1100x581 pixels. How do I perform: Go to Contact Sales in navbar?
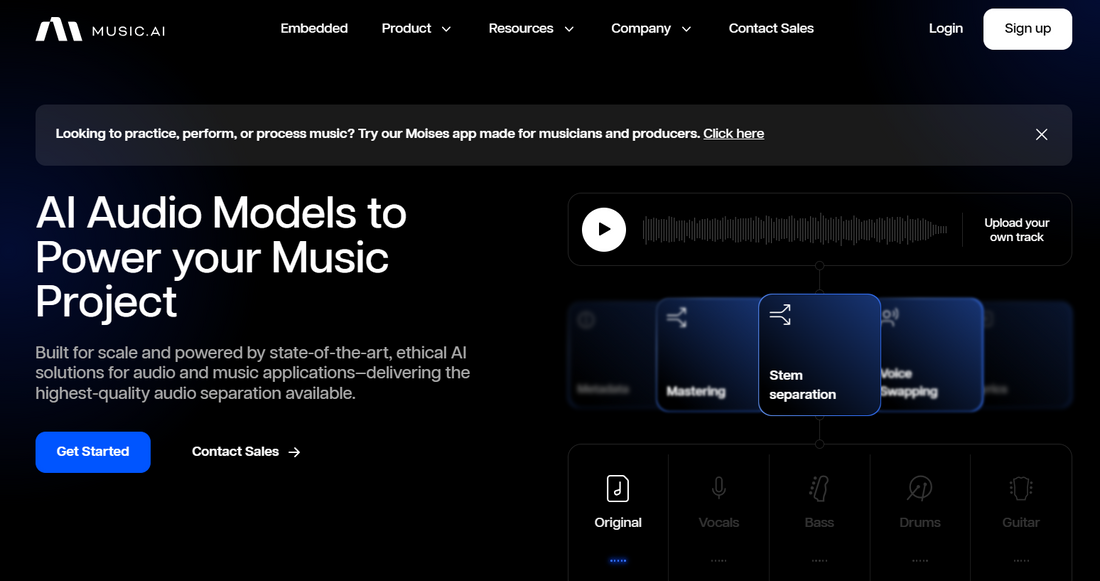coord(771,29)
